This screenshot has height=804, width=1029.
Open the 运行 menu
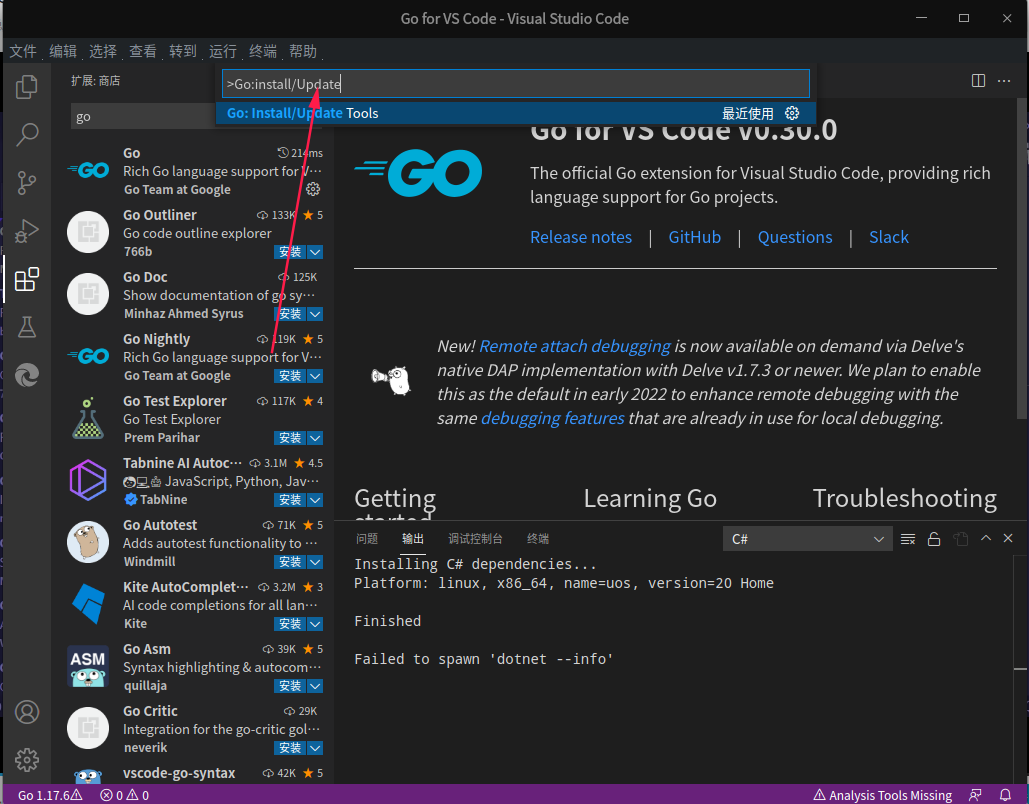pos(223,51)
